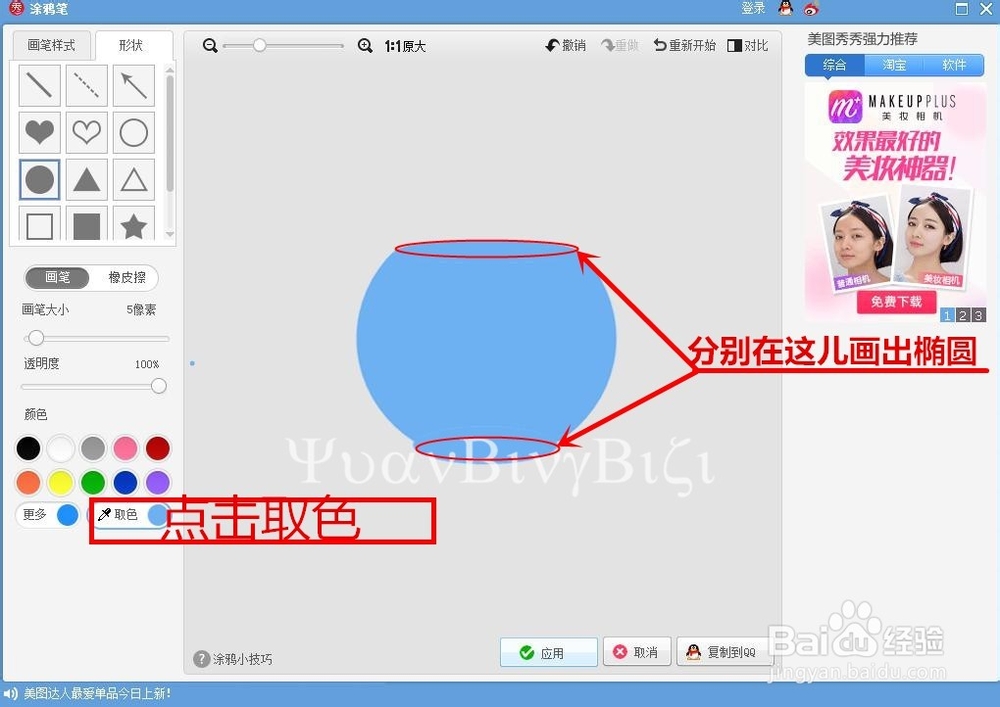
Task: Expand 更多 to show more colors
Action: tap(35, 514)
